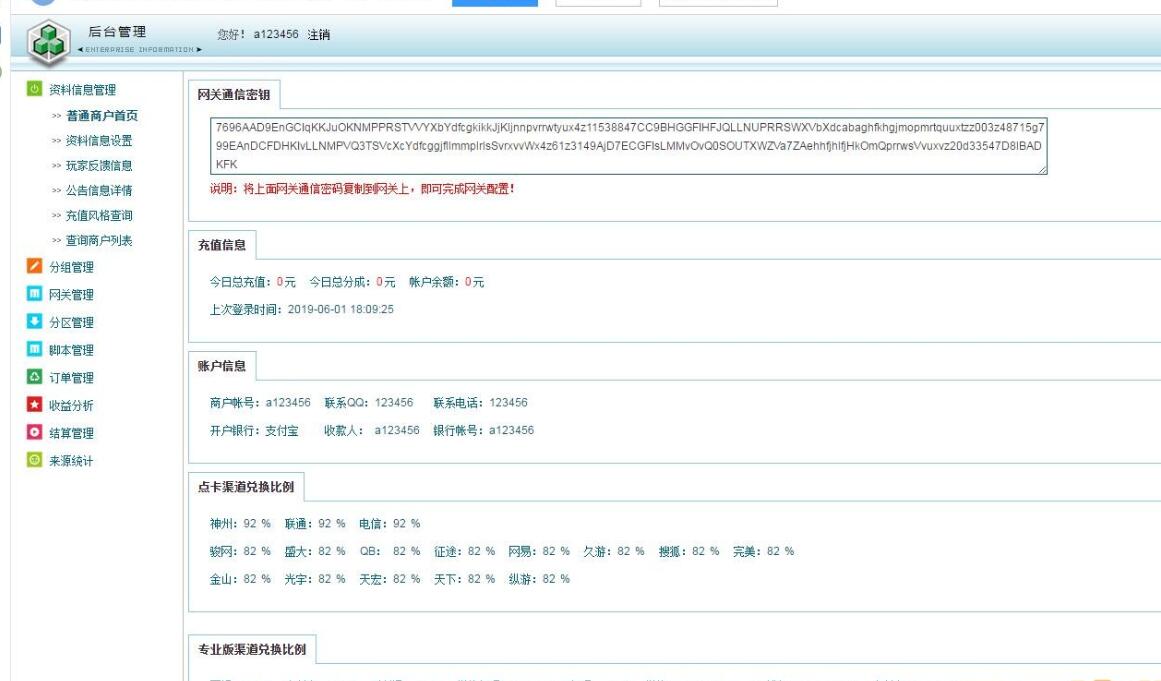Open 普通商户首页 in the sidebar

[x=101, y=115]
